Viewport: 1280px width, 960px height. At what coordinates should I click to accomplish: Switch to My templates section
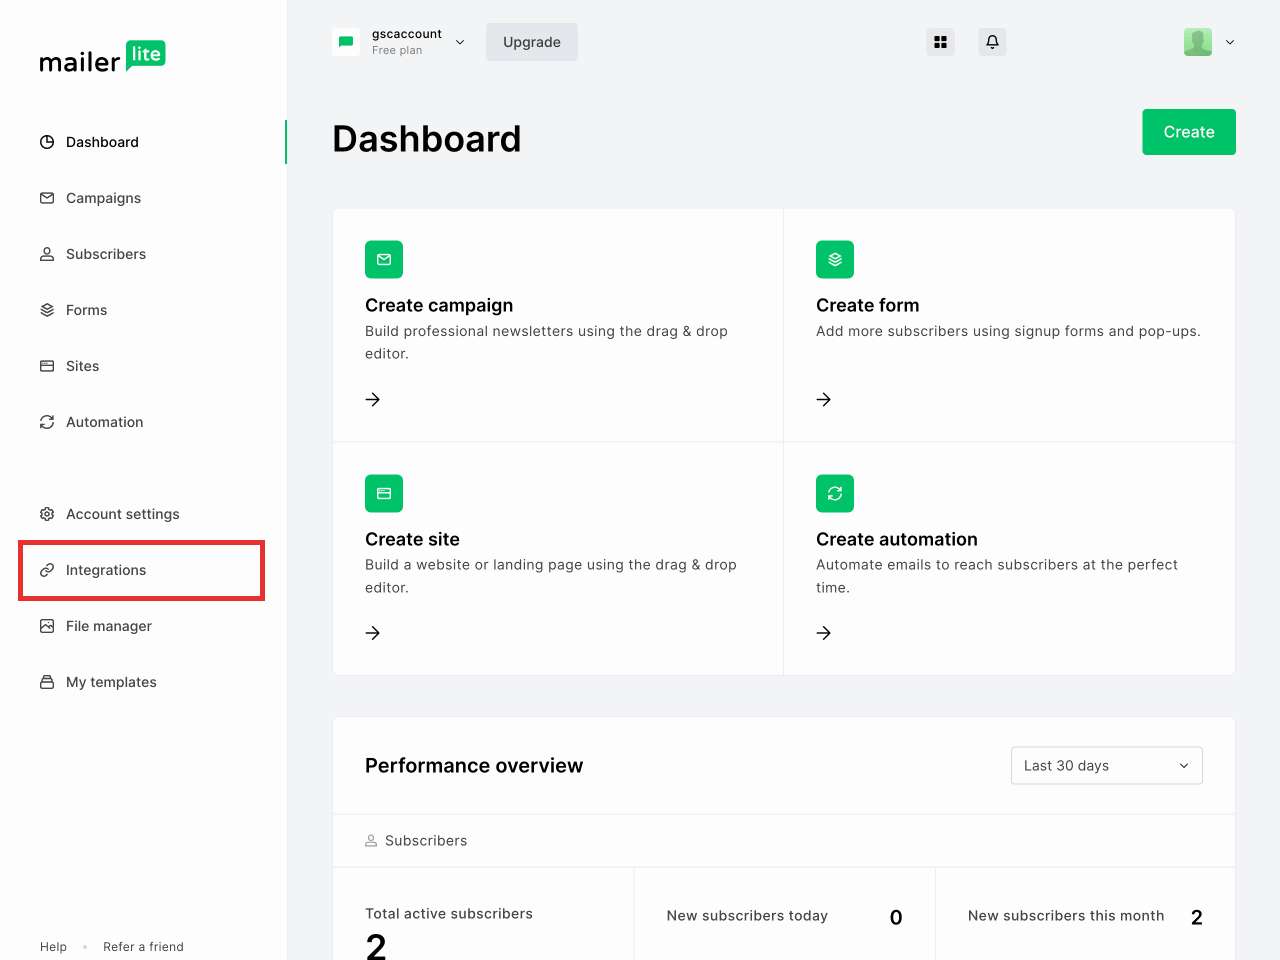point(111,682)
